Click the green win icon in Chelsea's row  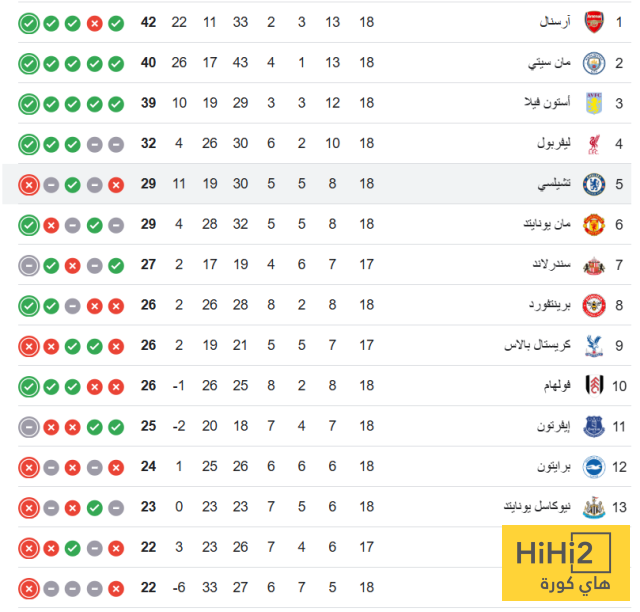click(72, 184)
